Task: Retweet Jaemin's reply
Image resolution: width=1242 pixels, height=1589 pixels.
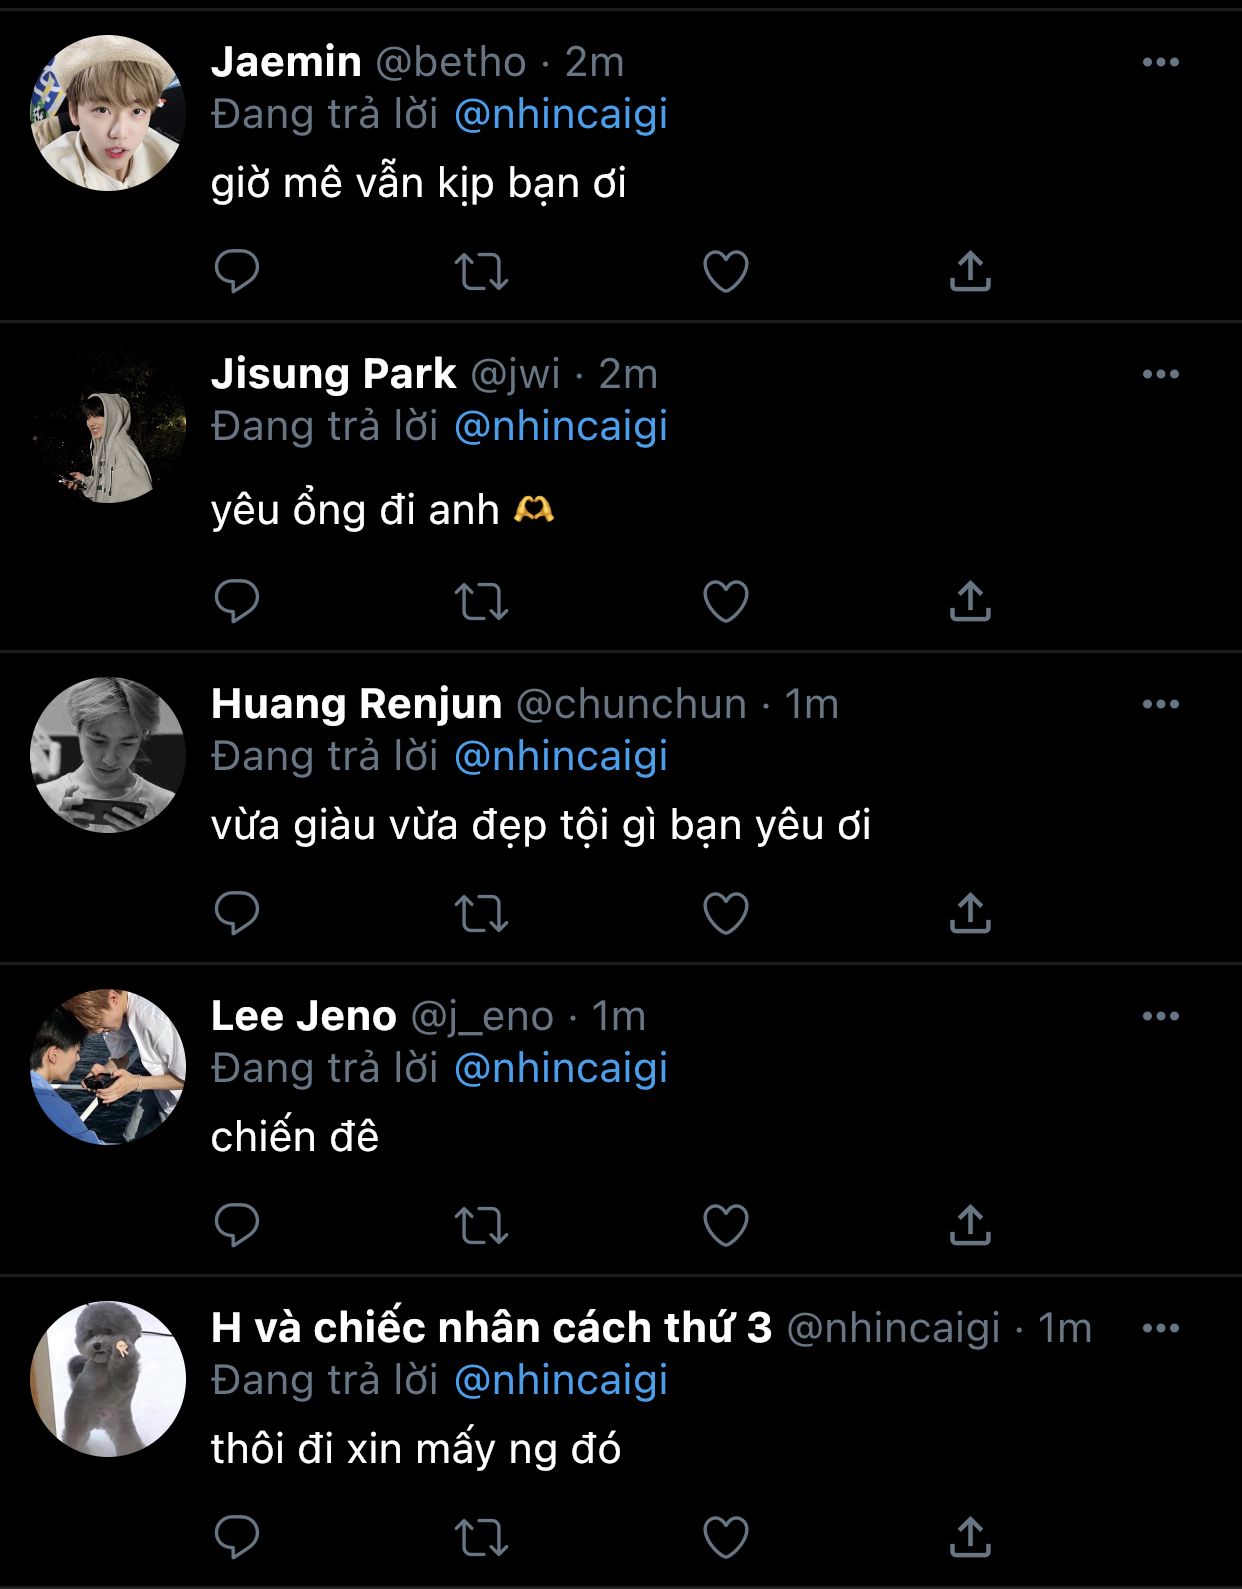Action: (482, 271)
